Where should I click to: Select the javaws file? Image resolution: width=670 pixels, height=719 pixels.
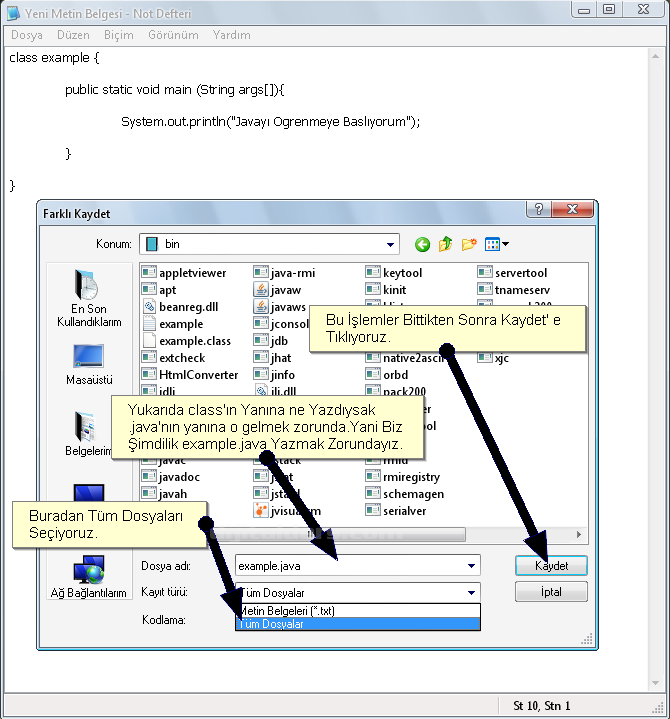coord(280,307)
